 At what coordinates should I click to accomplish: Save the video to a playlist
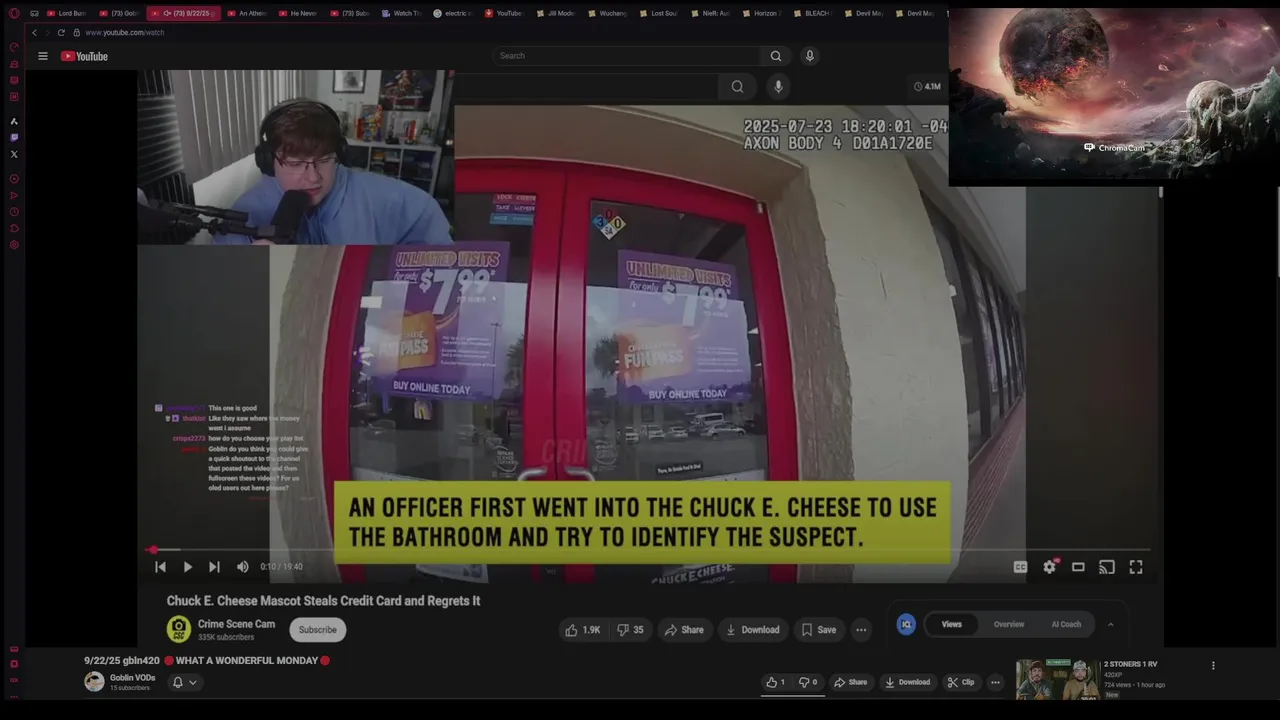[x=819, y=630]
